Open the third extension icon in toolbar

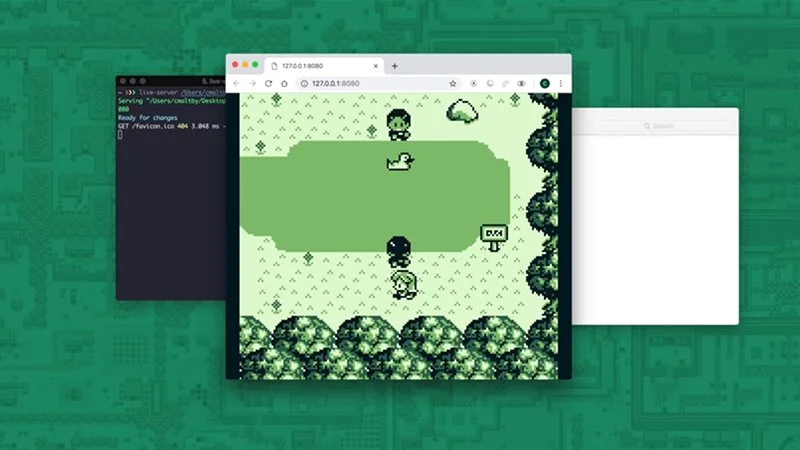click(506, 84)
